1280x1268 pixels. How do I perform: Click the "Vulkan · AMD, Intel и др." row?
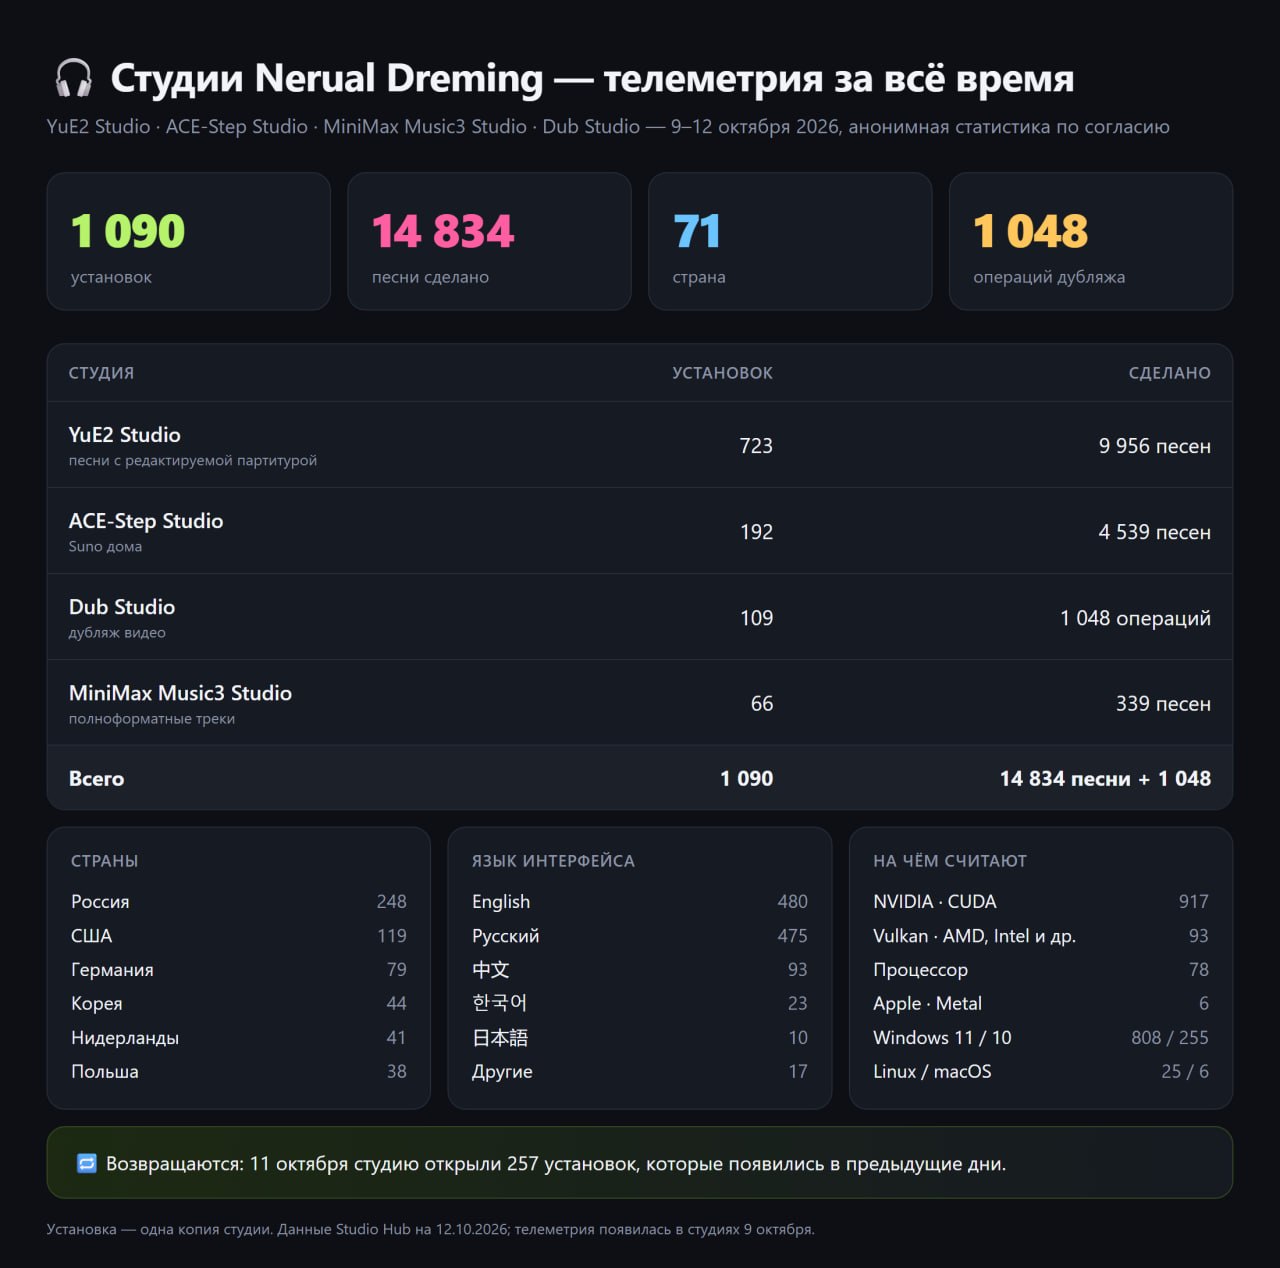click(x=1041, y=935)
